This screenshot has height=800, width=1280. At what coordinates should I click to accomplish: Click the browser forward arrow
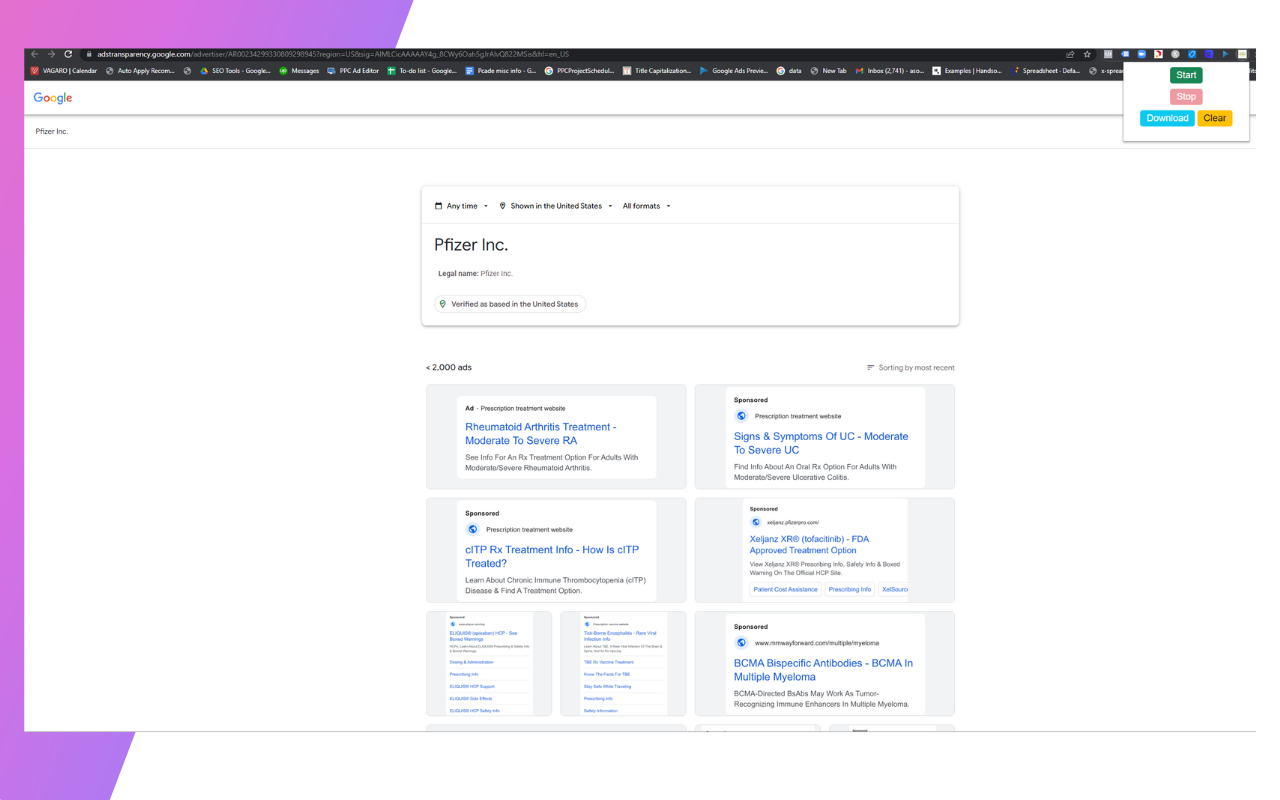pos(51,54)
